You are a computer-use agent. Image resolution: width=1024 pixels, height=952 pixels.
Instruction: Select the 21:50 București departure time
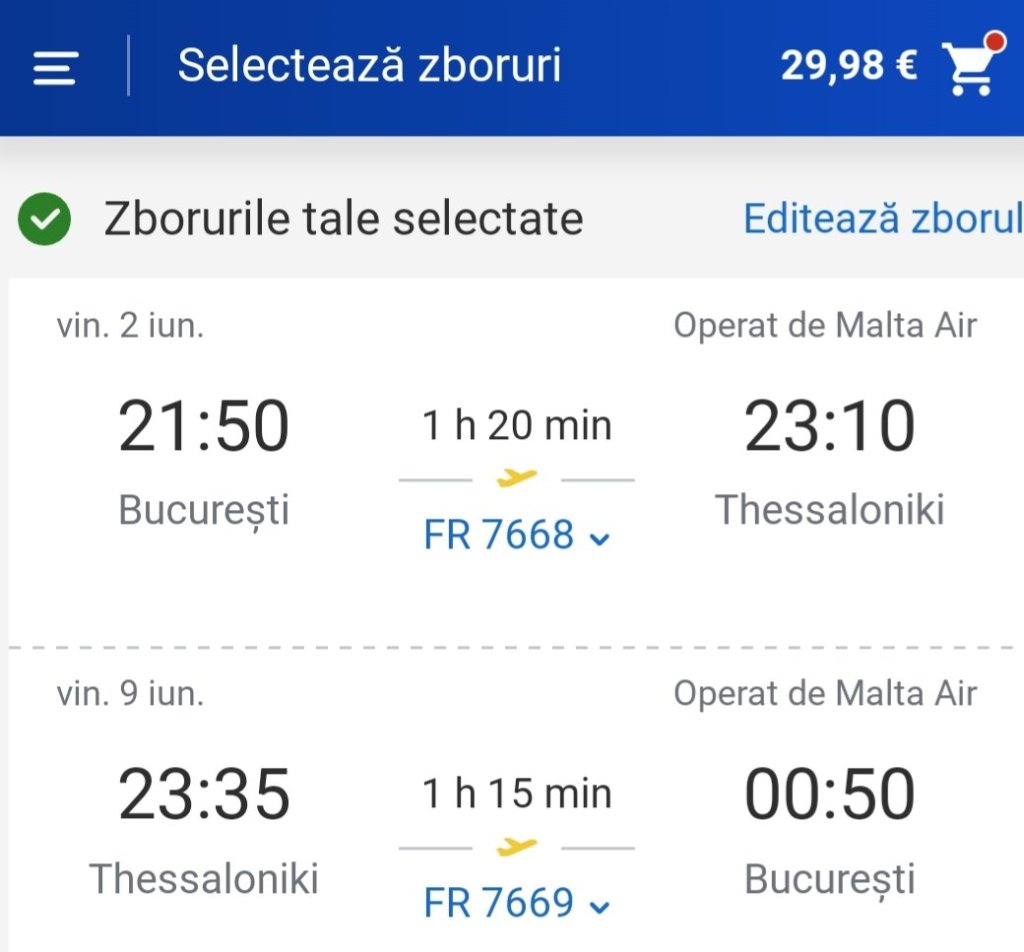pyautogui.click(x=204, y=427)
